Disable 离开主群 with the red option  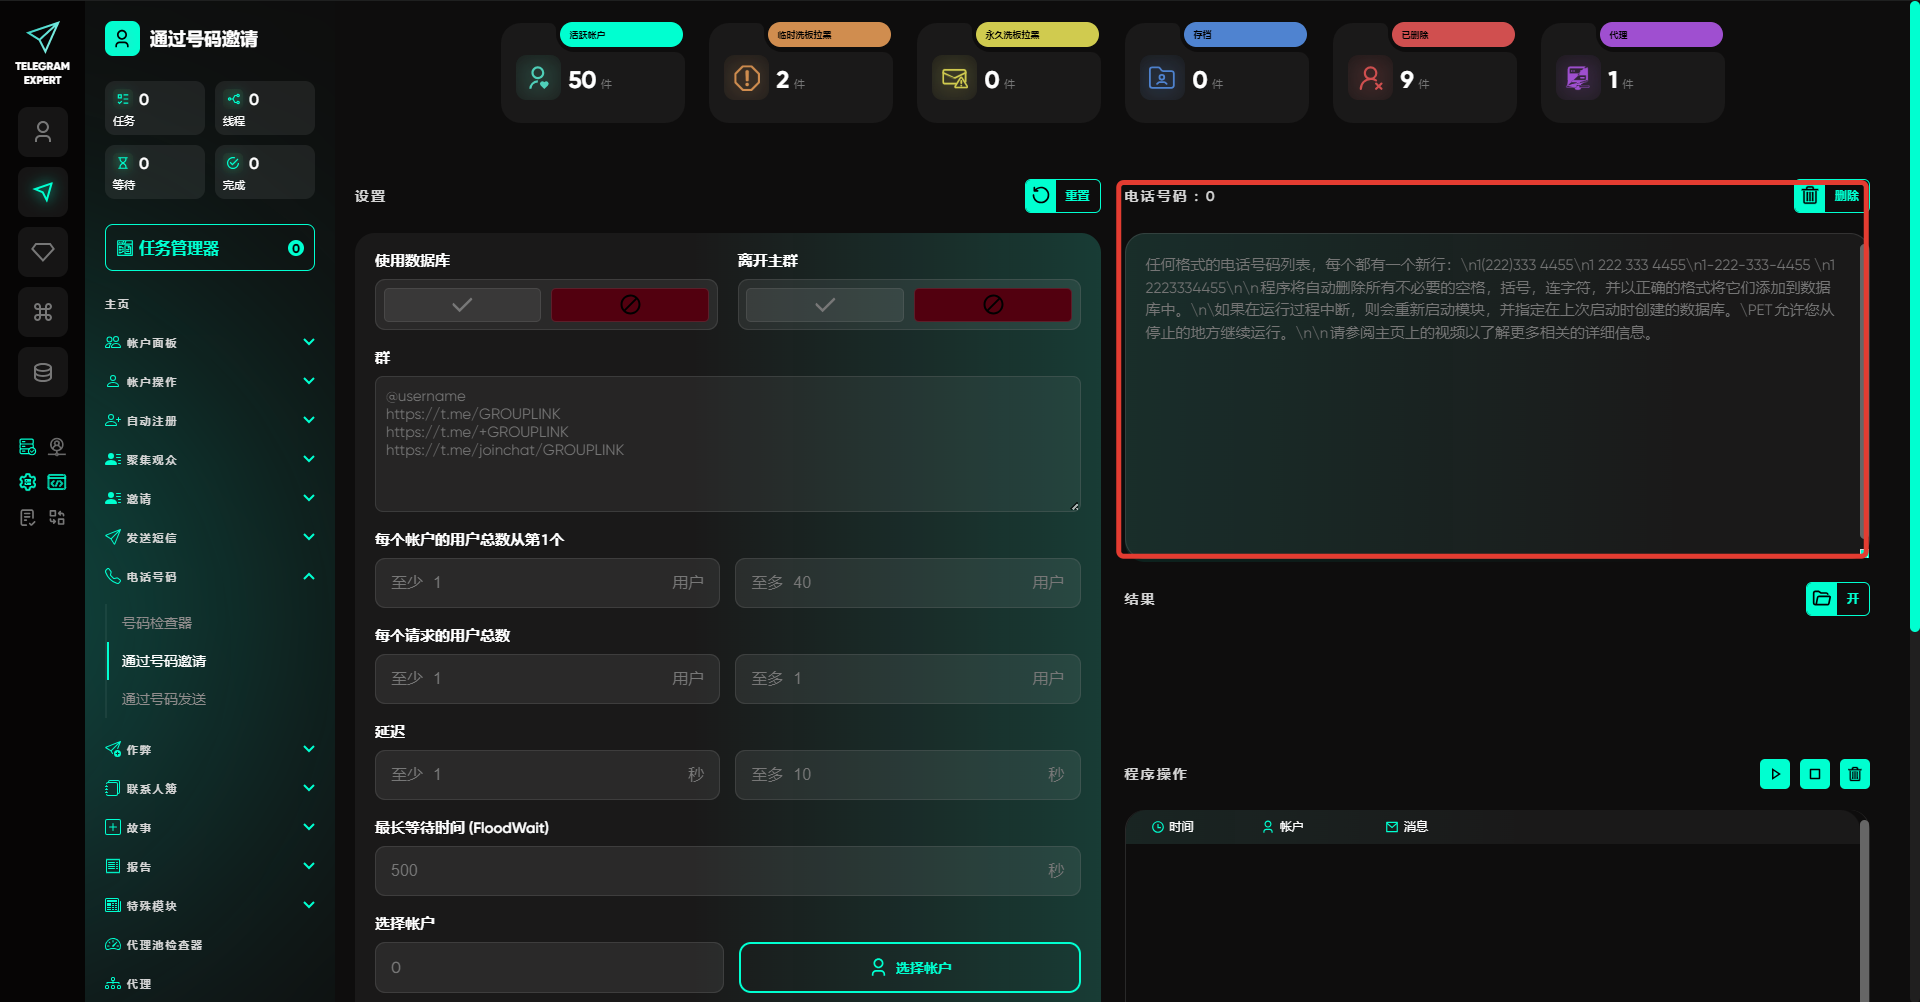tap(992, 305)
